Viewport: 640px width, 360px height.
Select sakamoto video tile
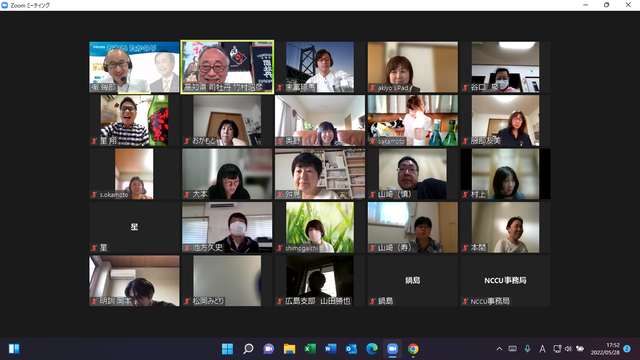pos(413,120)
